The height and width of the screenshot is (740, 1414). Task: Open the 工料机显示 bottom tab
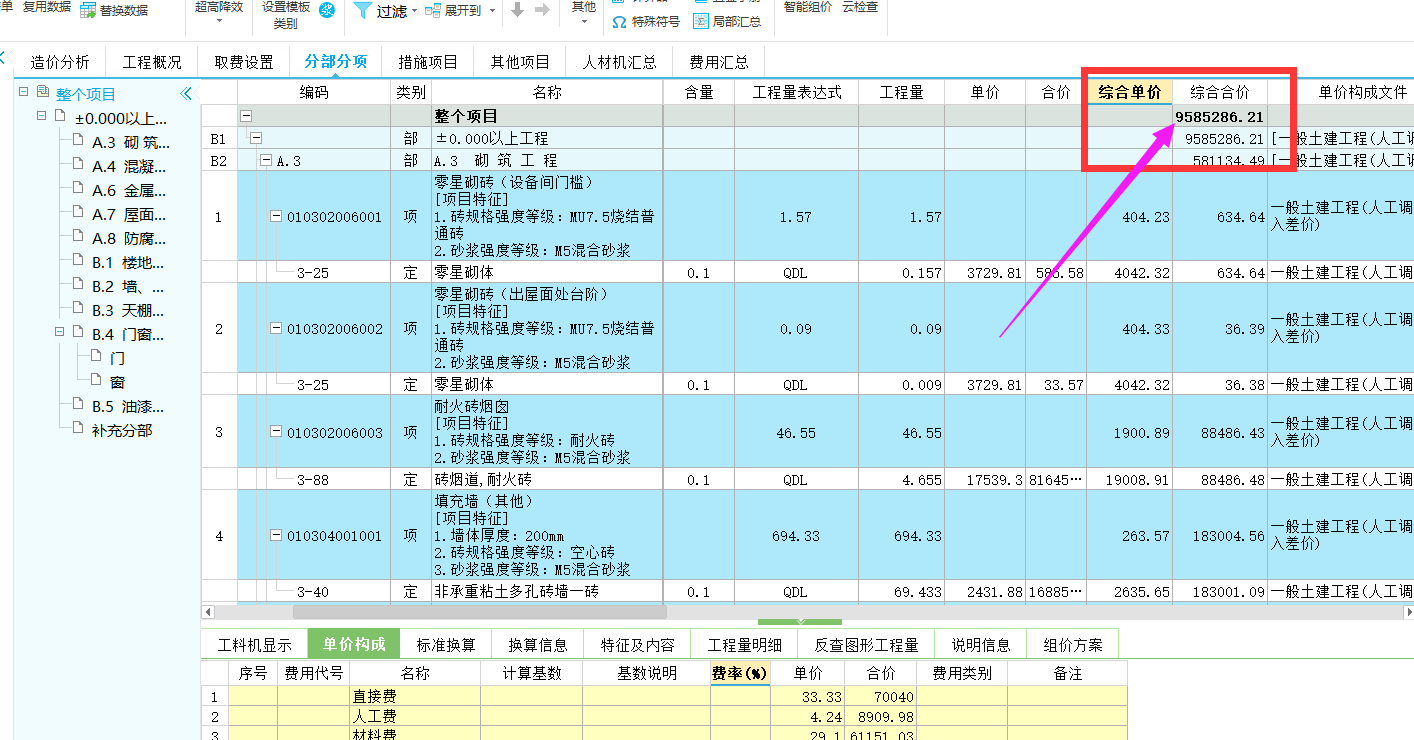click(255, 645)
